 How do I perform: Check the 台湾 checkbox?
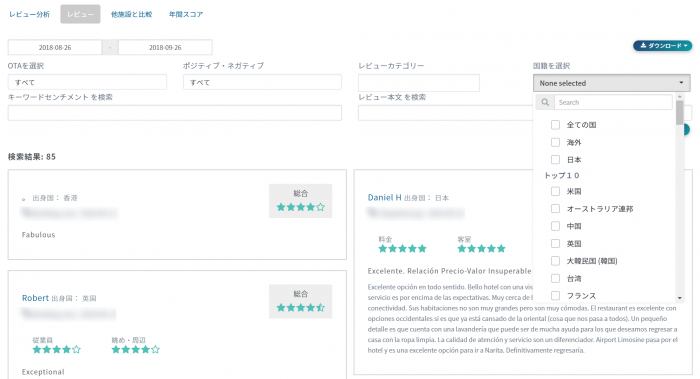pos(555,278)
